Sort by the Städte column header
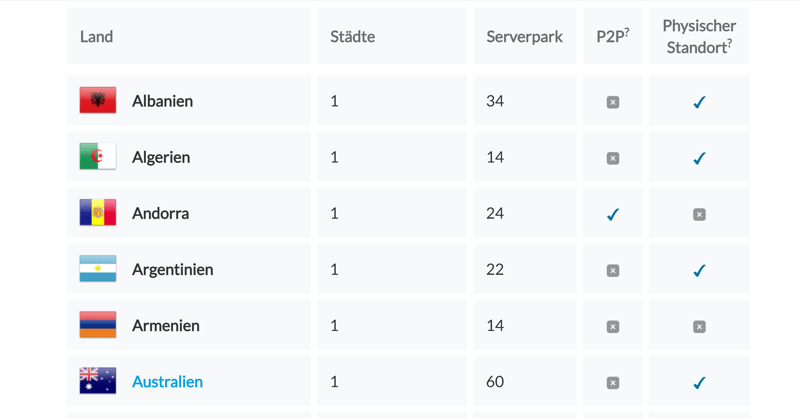 pyautogui.click(x=352, y=37)
